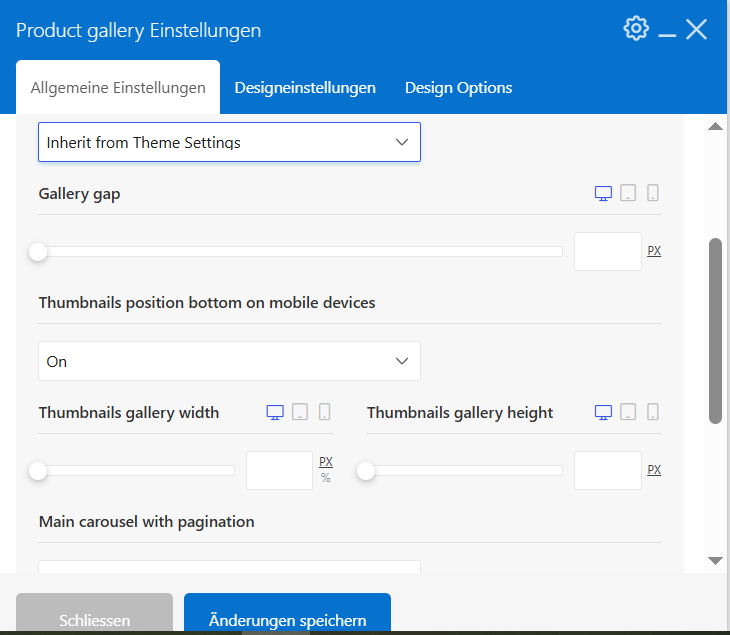
Task: Click the Thumbnails position bottom on mobile devices label
Action: pos(207,303)
